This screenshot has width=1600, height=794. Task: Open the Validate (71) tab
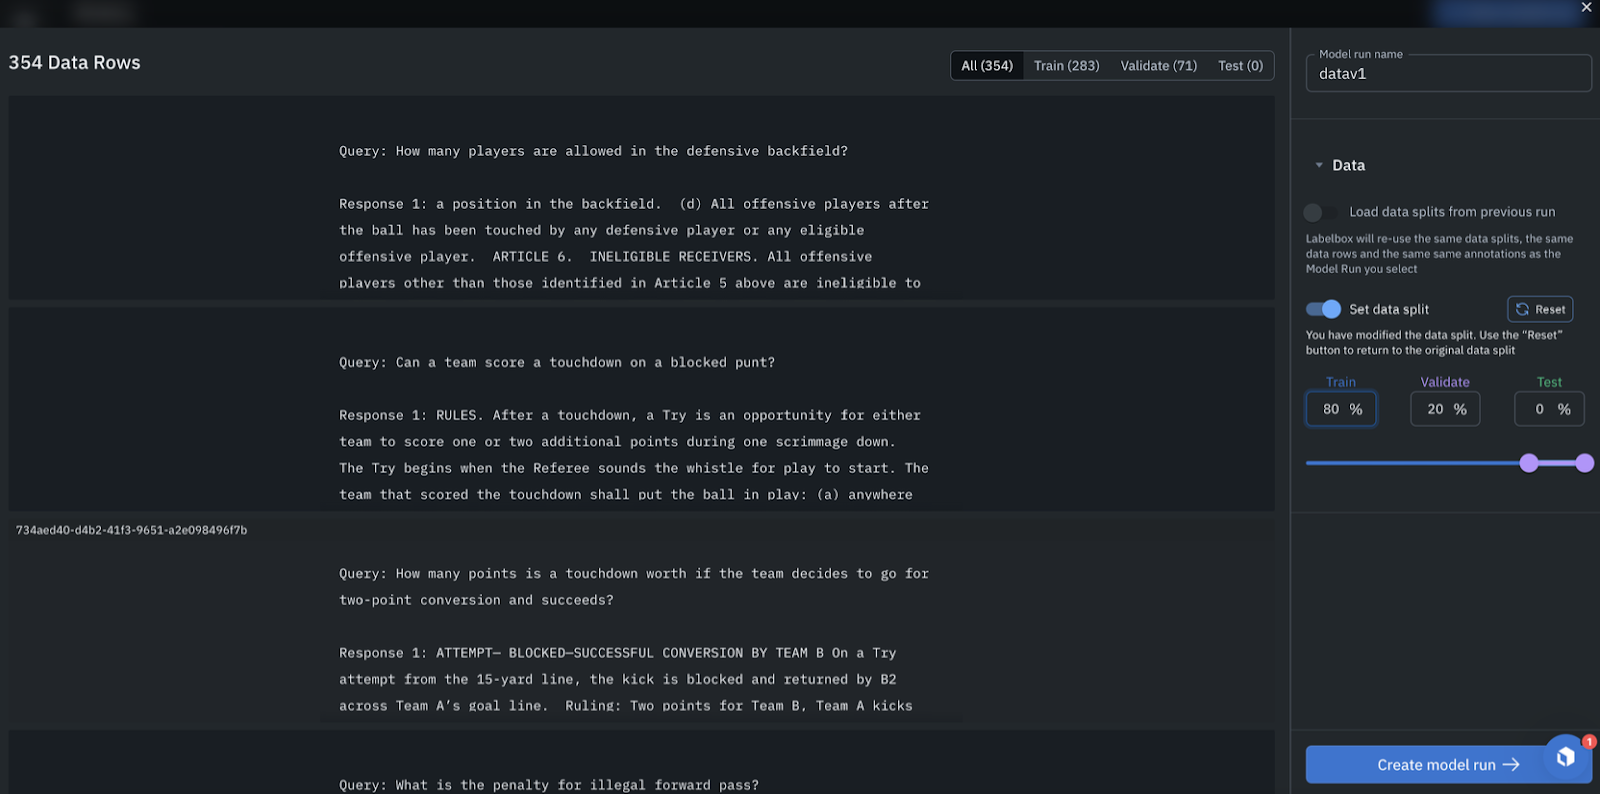click(x=1158, y=66)
